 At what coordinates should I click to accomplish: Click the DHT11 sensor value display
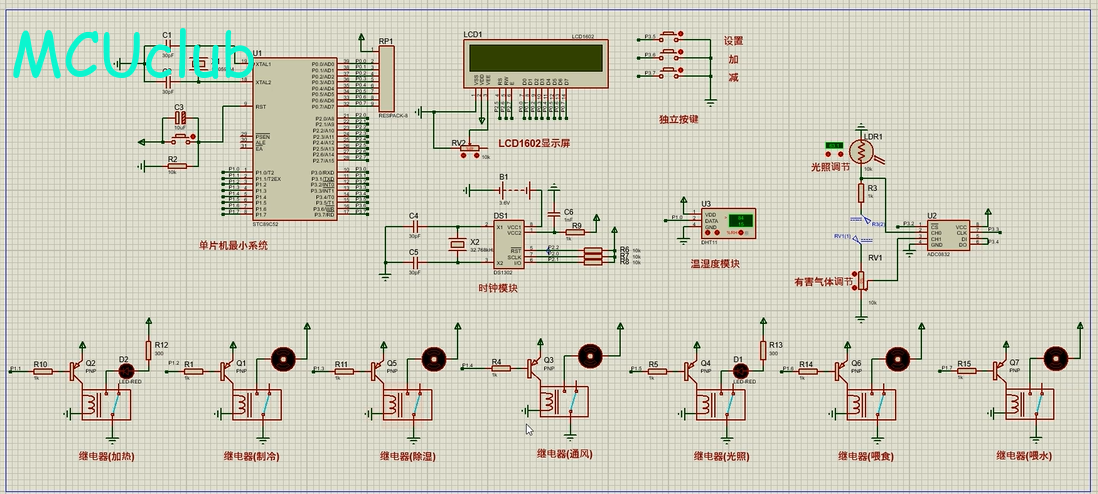741,222
